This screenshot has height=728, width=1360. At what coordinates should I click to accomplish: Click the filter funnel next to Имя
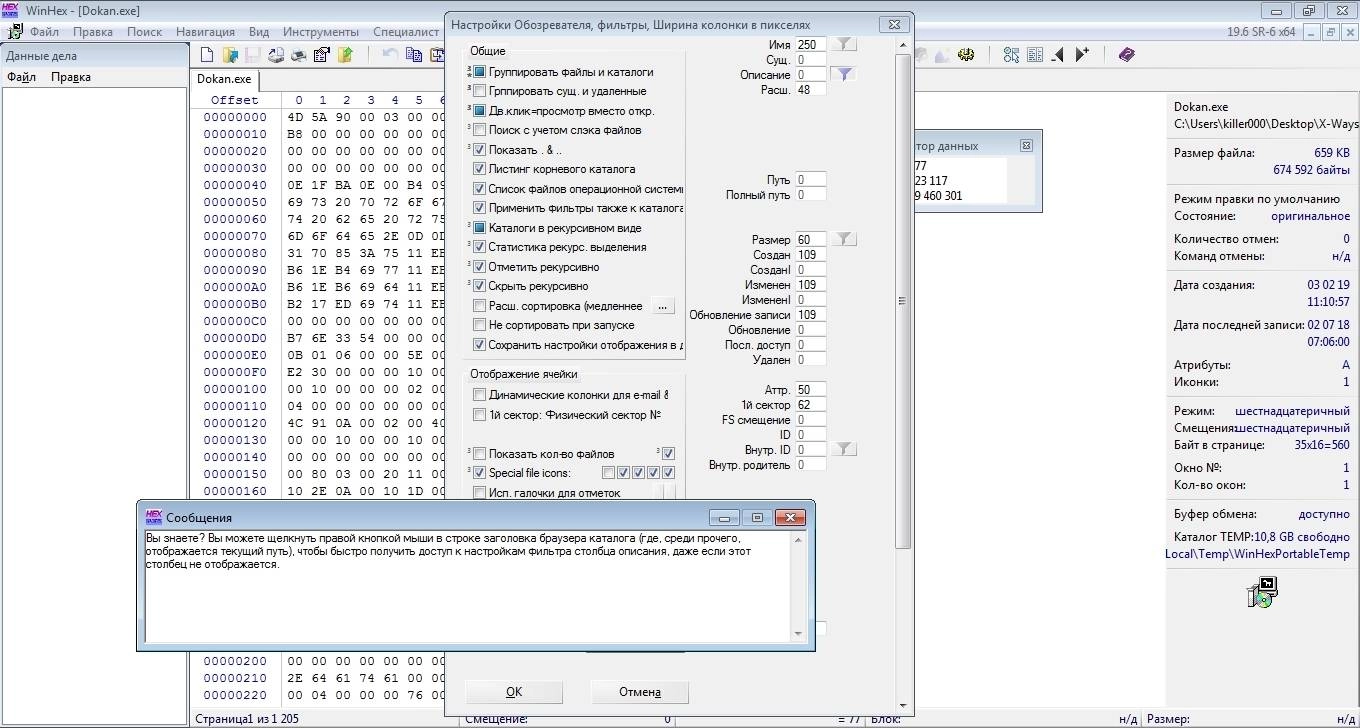845,44
